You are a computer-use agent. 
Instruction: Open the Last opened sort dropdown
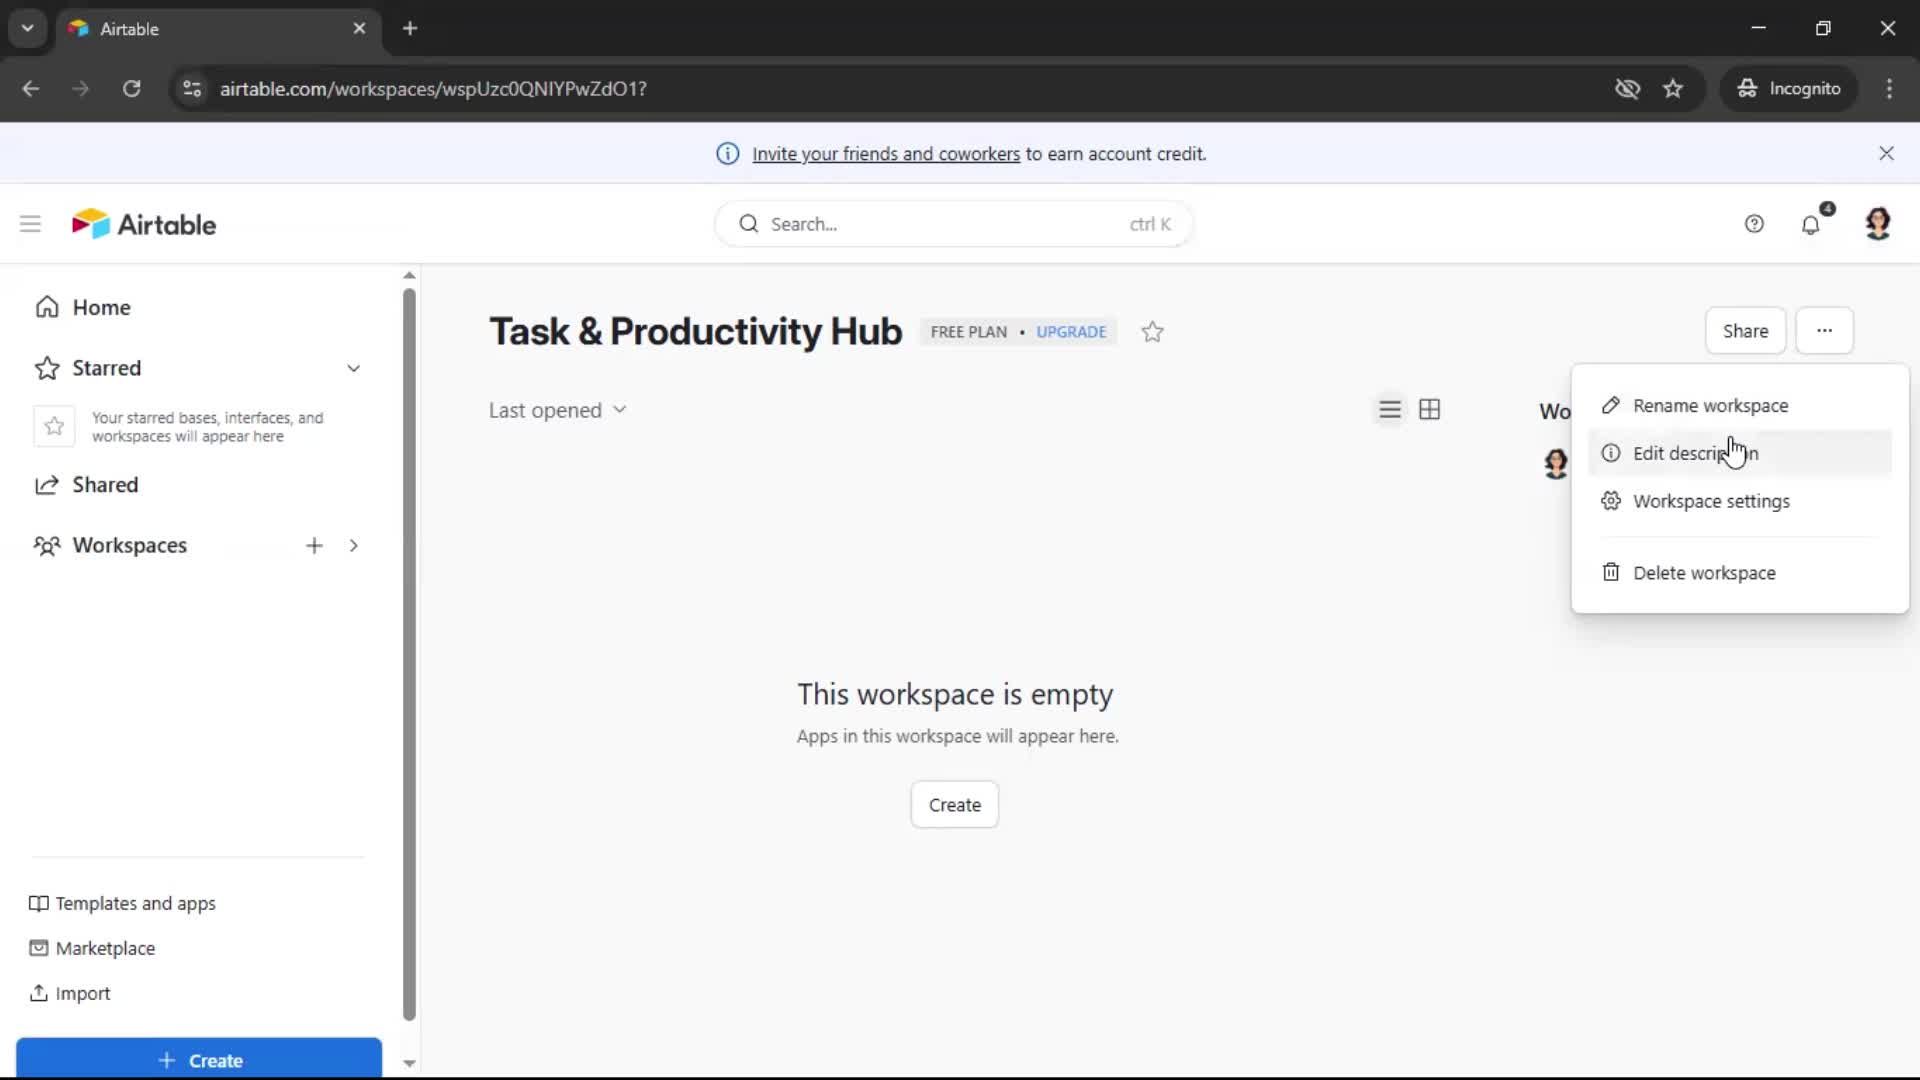click(x=557, y=410)
